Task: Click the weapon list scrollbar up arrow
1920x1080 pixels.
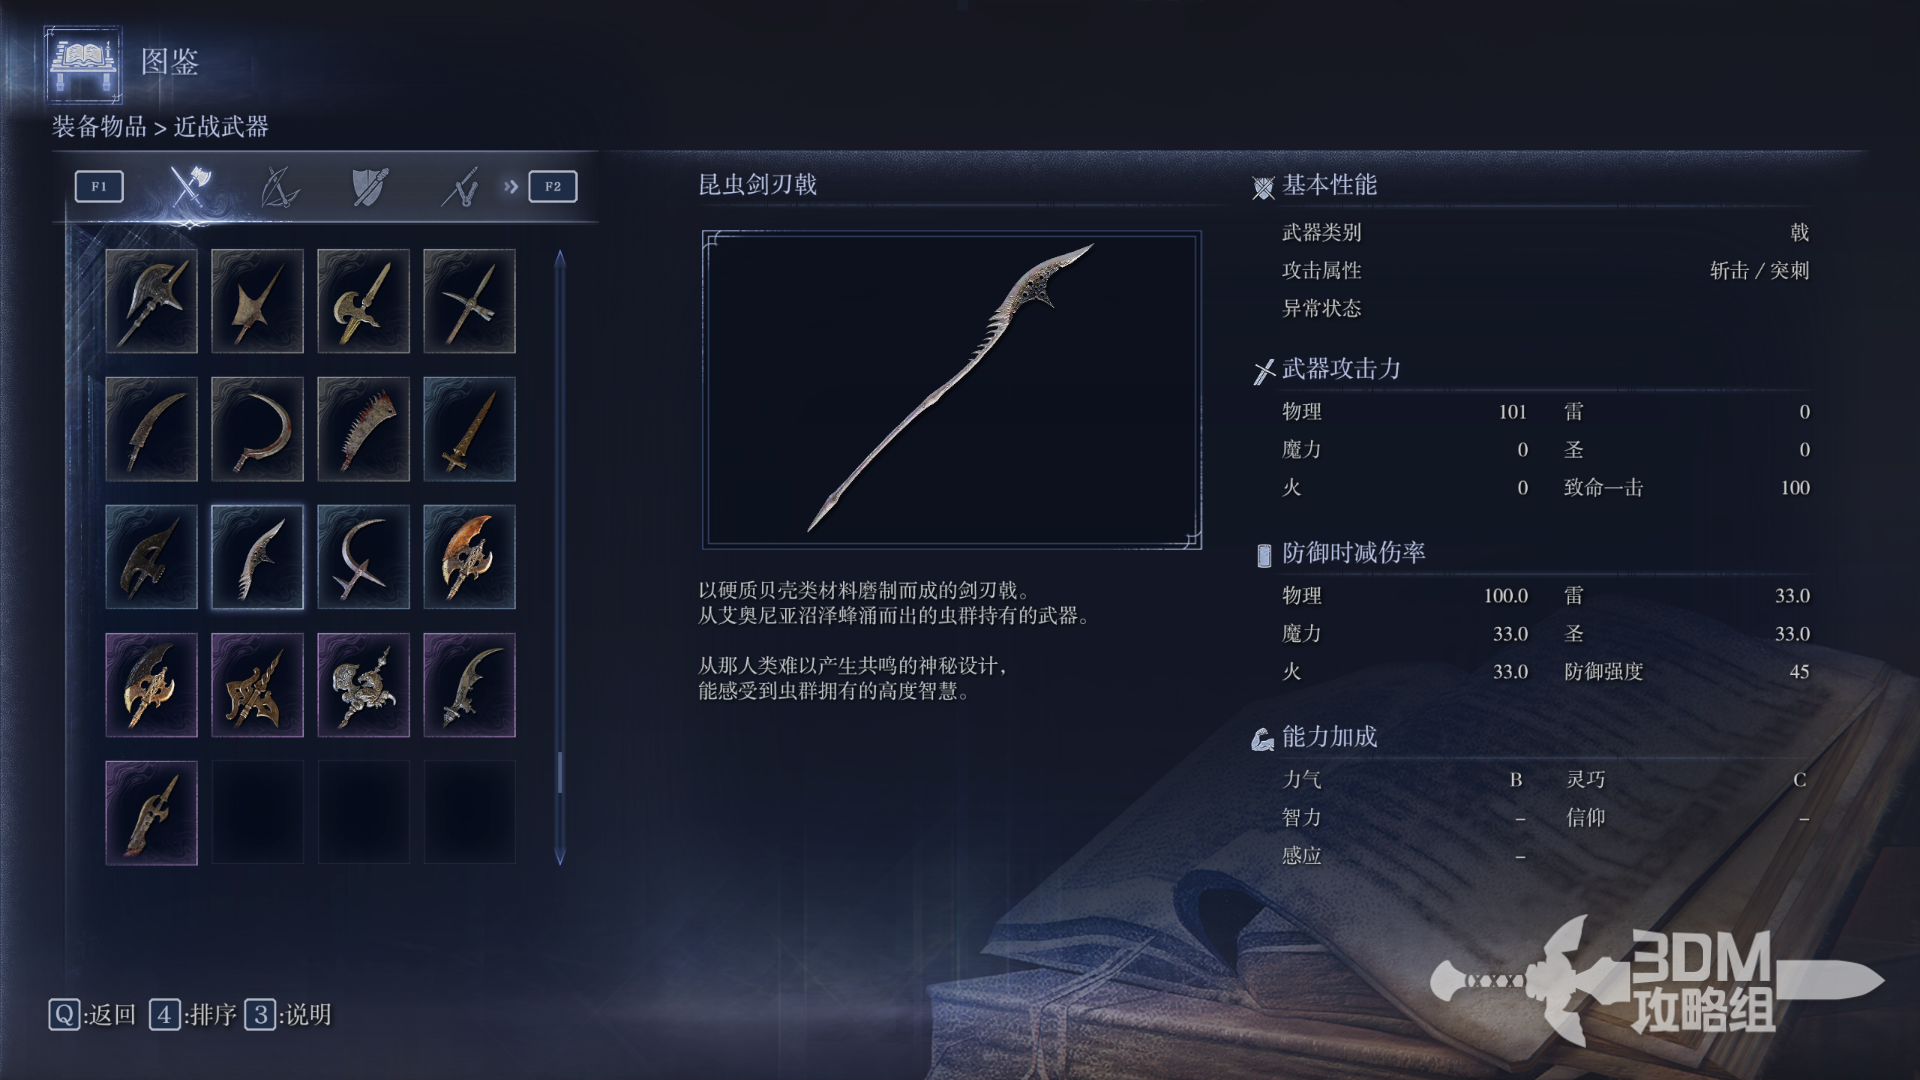Action: 560,258
